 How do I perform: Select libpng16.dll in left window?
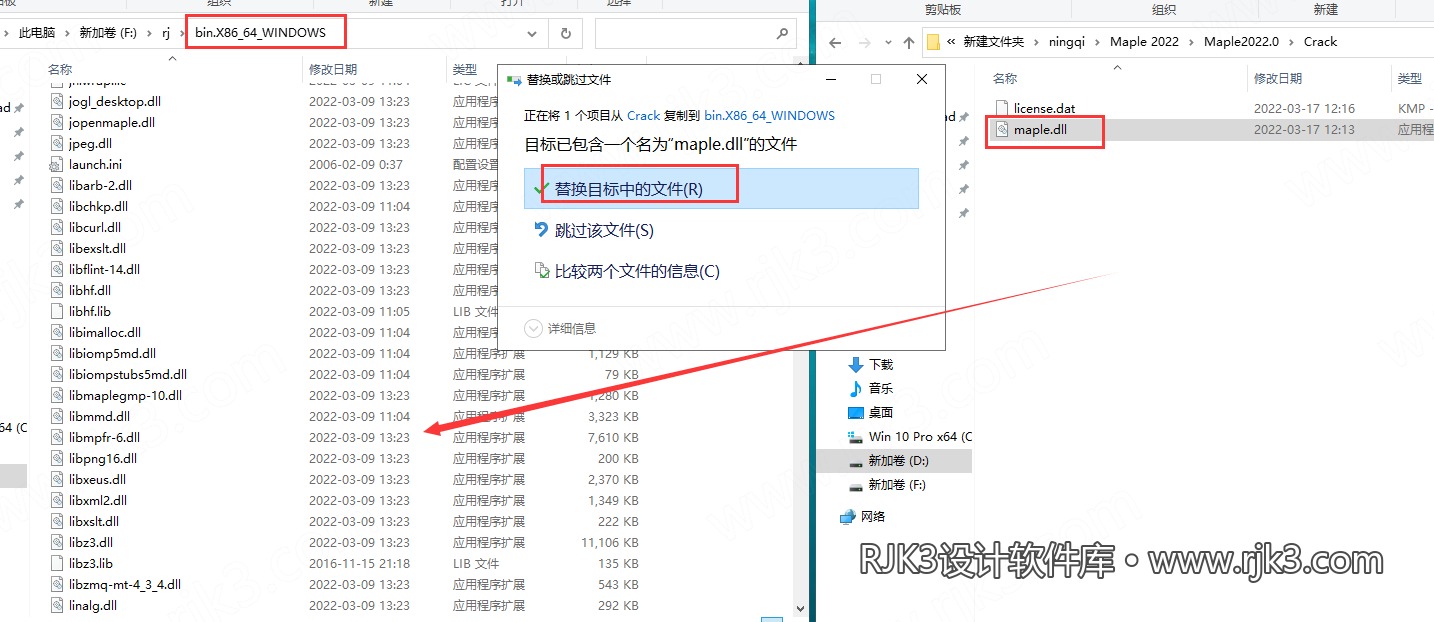(103, 458)
